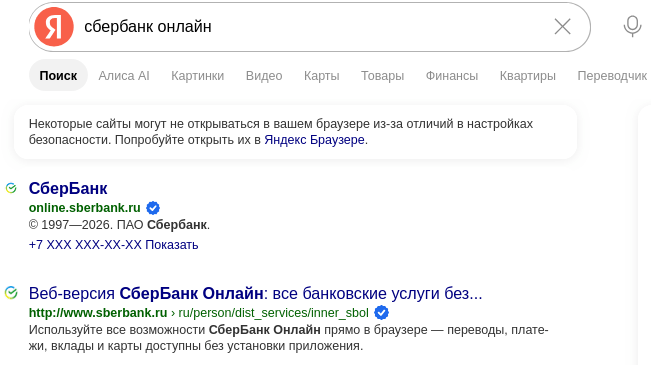Open 'Веб-версия СберБанк Онлайн' result title
The image size is (651, 365).
[x=255, y=293]
